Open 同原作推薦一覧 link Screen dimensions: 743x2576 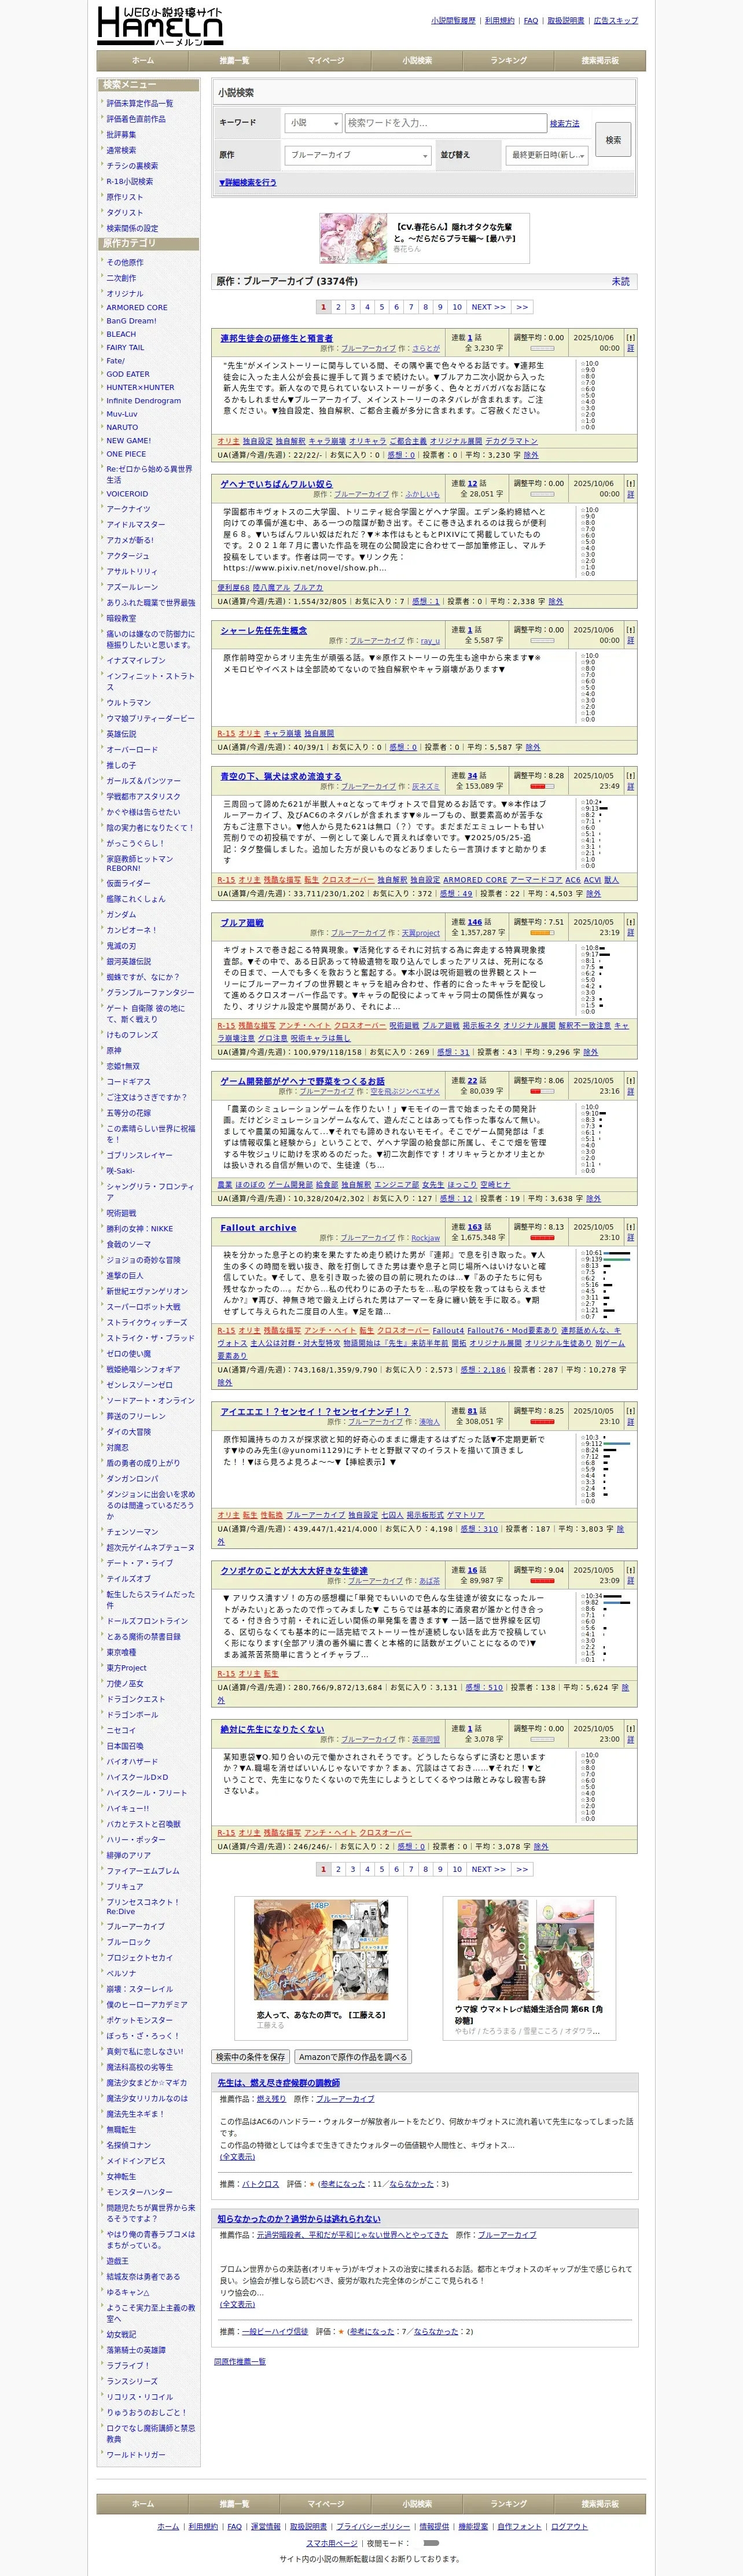tap(240, 2361)
